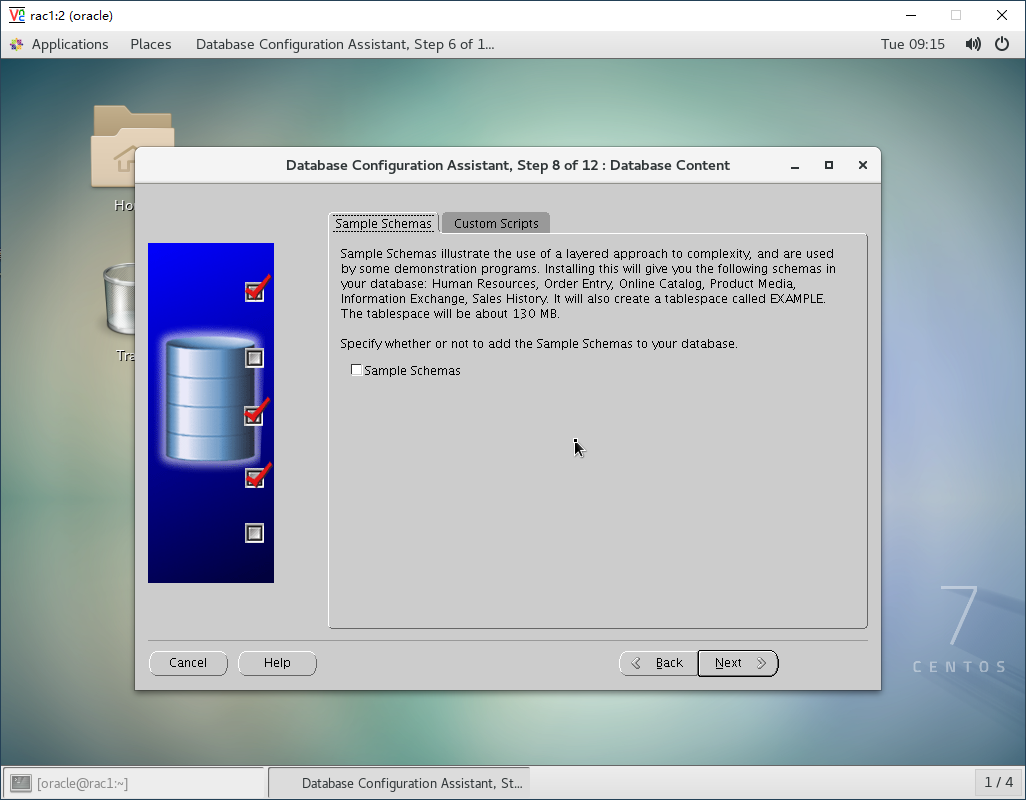Click the workspace switcher 1 / 4

tap(999, 782)
